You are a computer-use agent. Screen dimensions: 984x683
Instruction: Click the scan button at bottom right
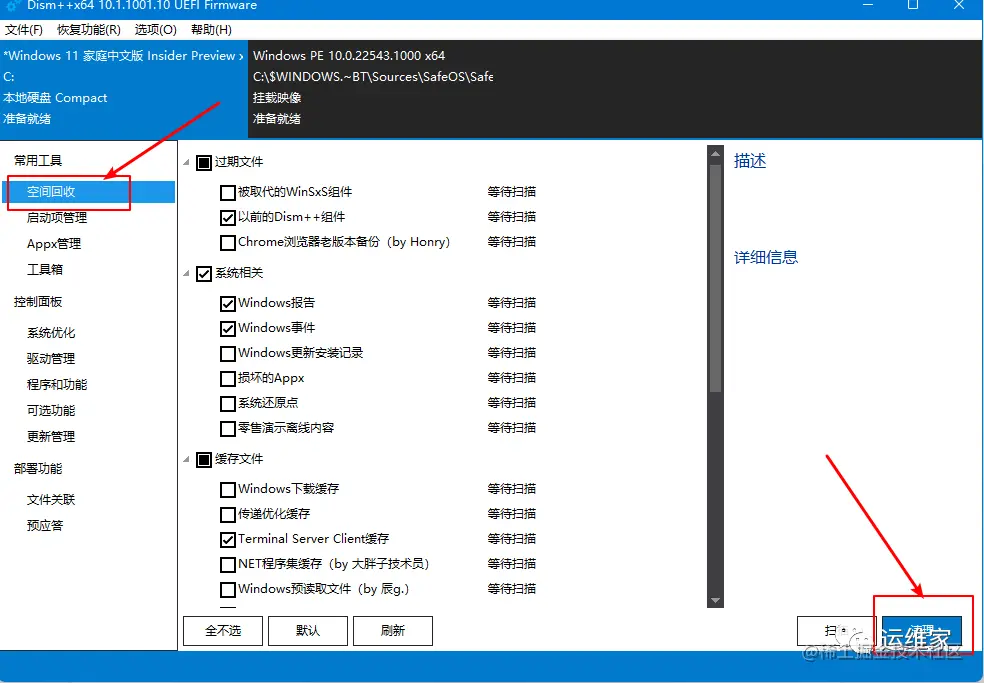click(836, 630)
